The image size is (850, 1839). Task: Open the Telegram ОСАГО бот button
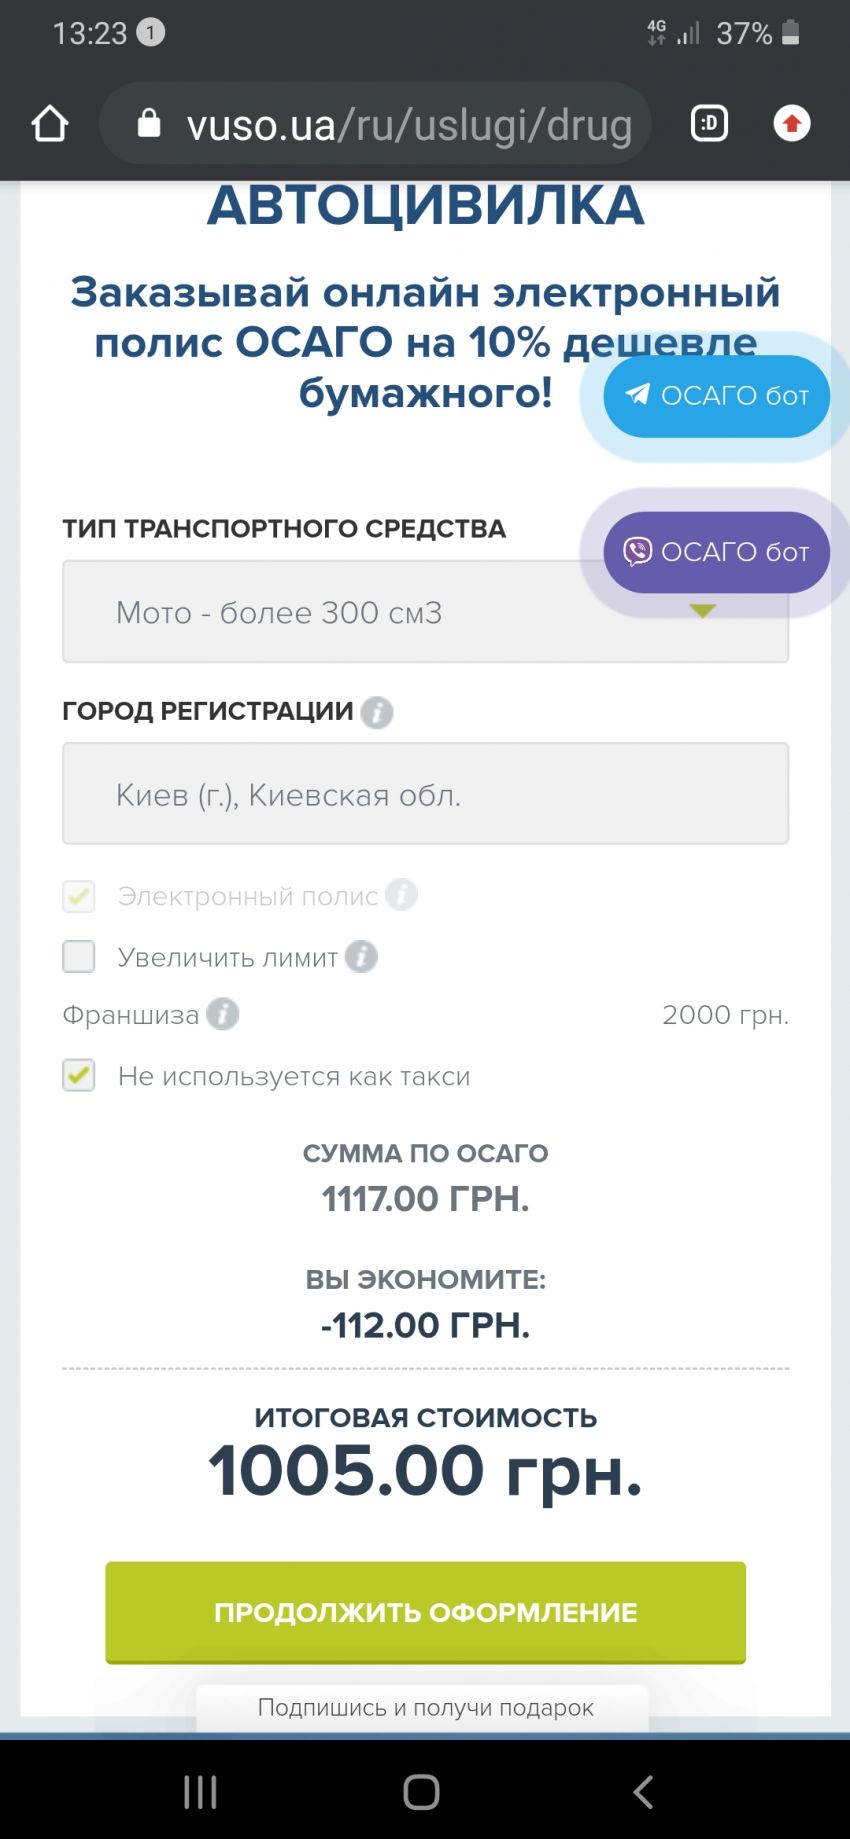coord(716,396)
